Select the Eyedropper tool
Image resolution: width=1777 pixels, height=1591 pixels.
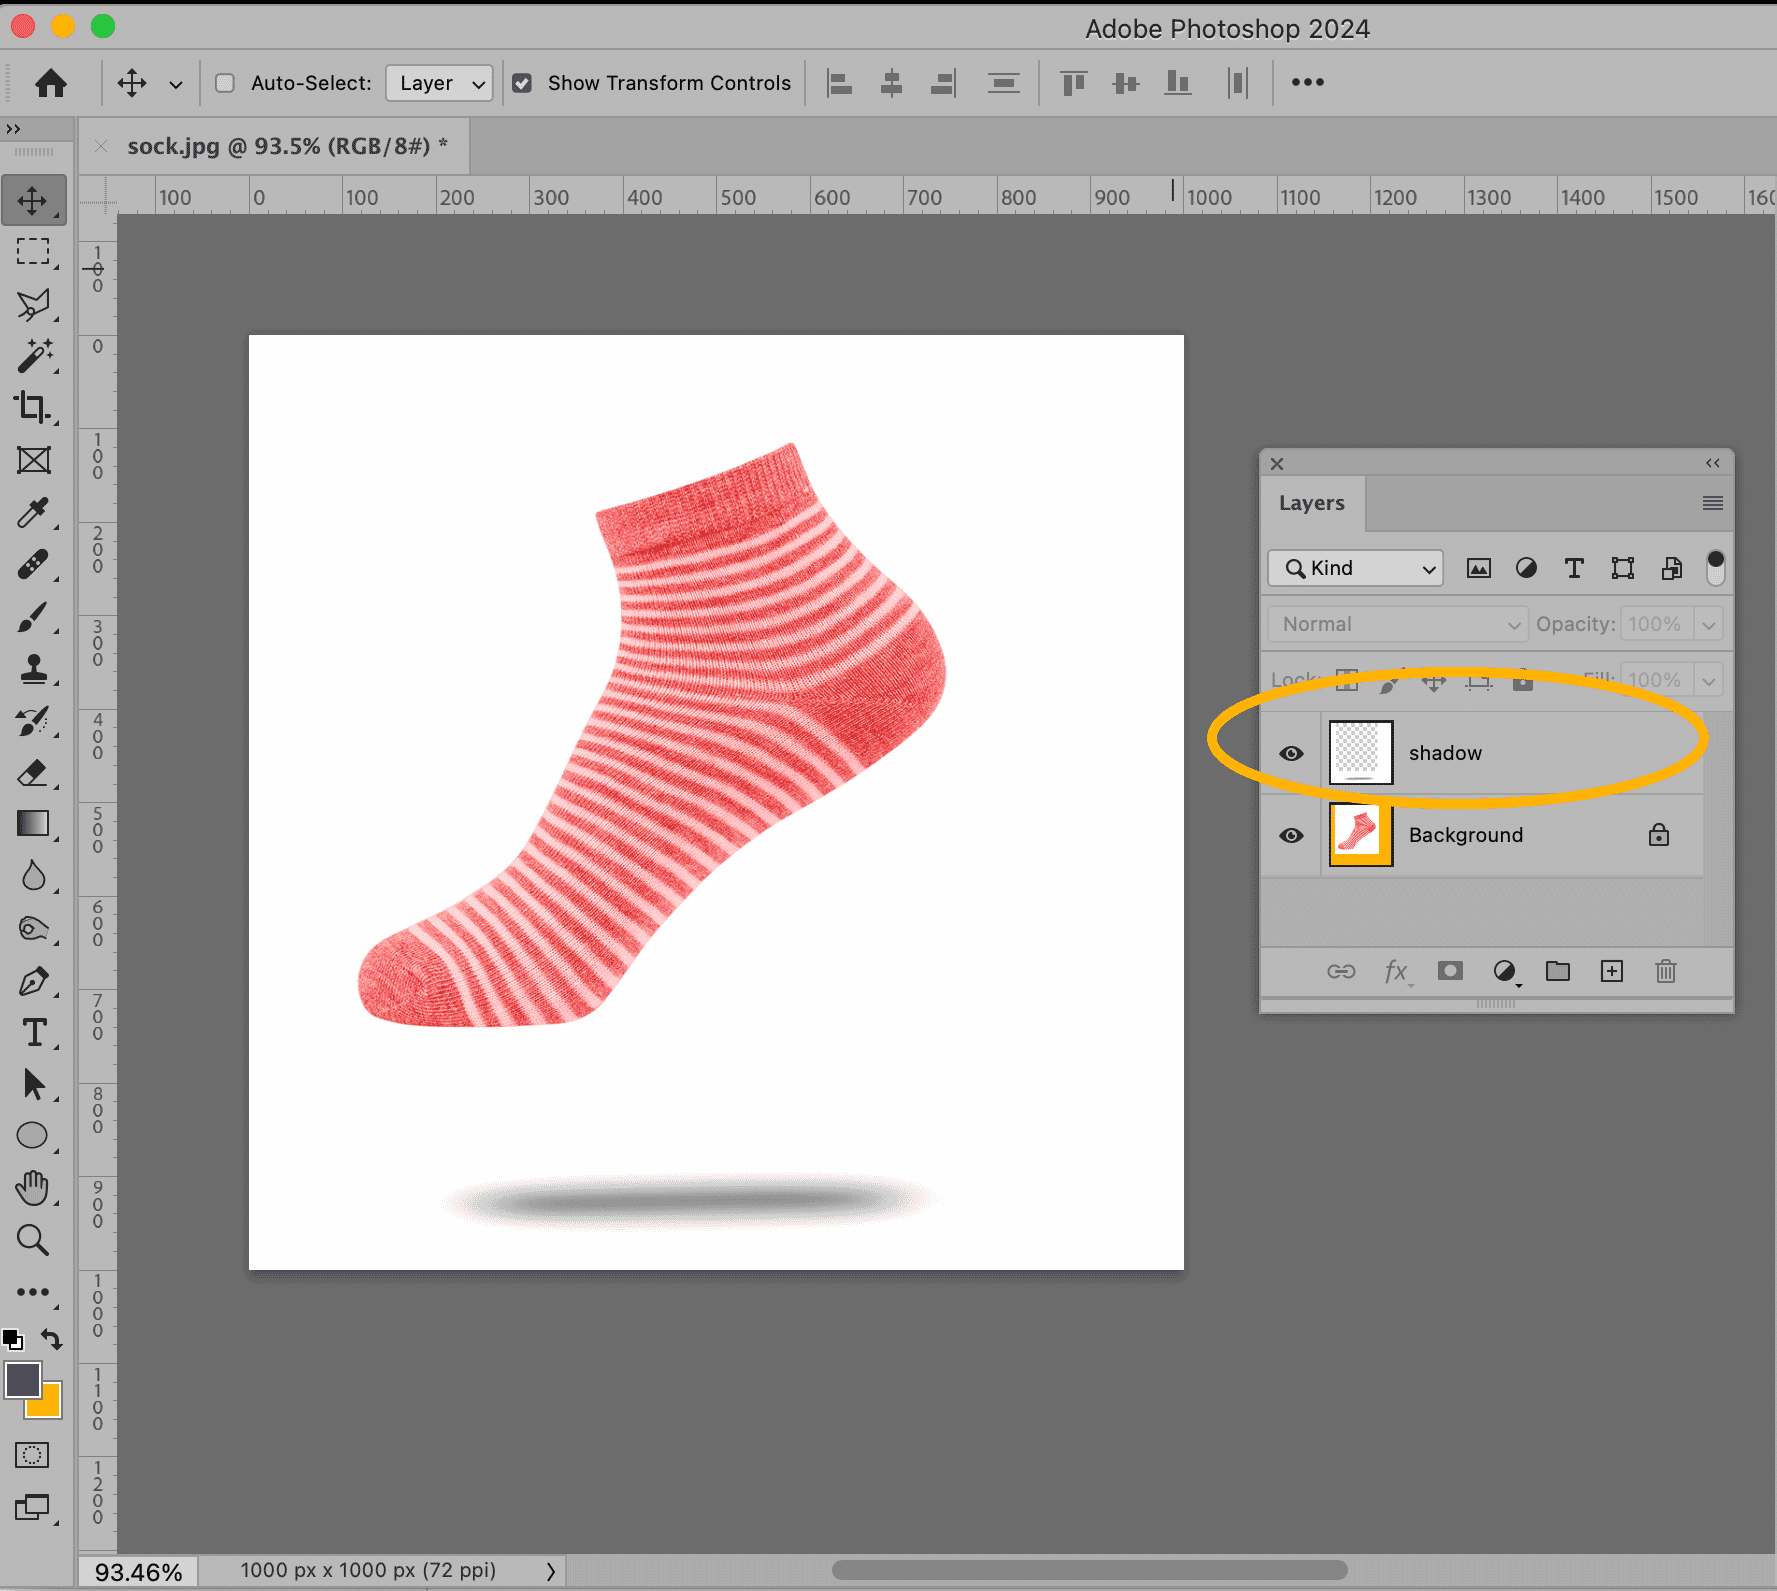pyautogui.click(x=33, y=513)
